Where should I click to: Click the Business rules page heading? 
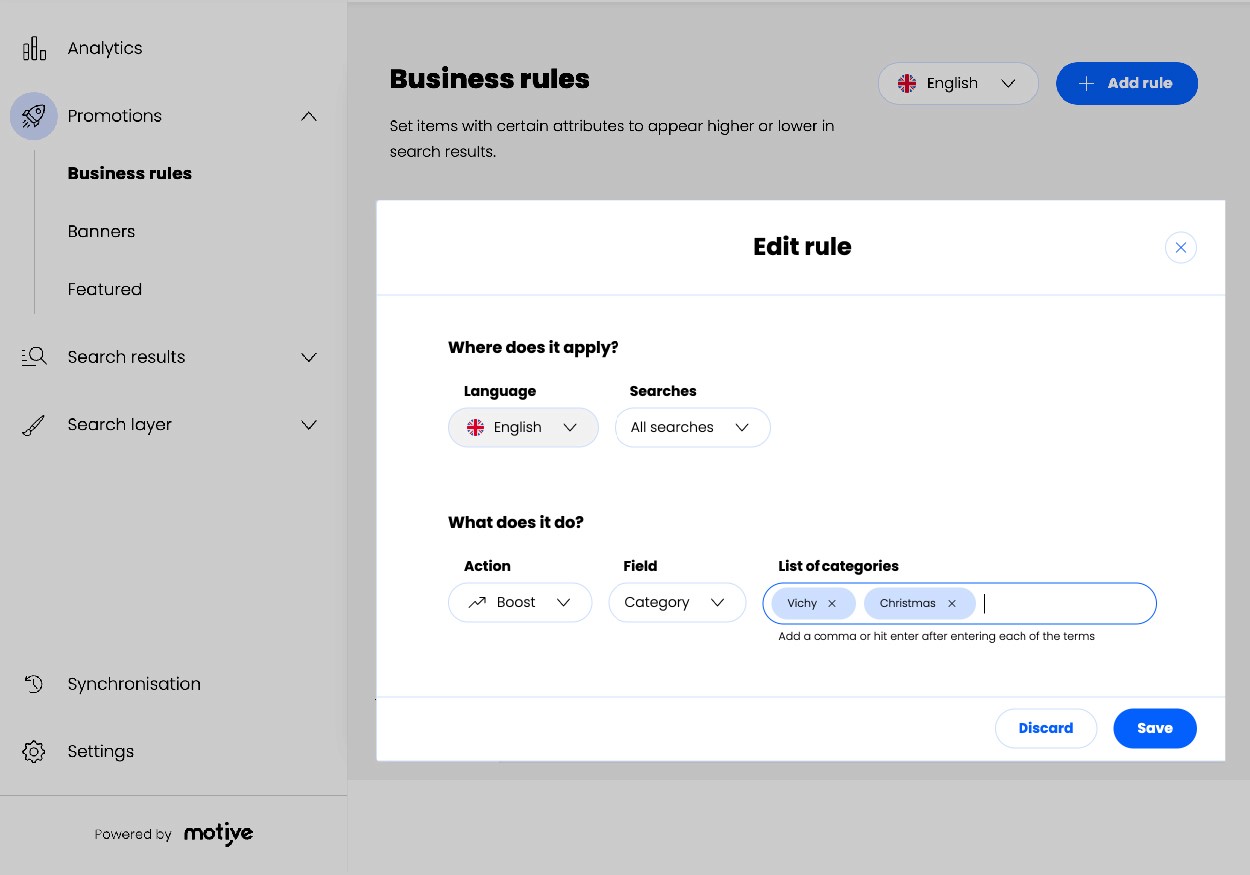(490, 79)
